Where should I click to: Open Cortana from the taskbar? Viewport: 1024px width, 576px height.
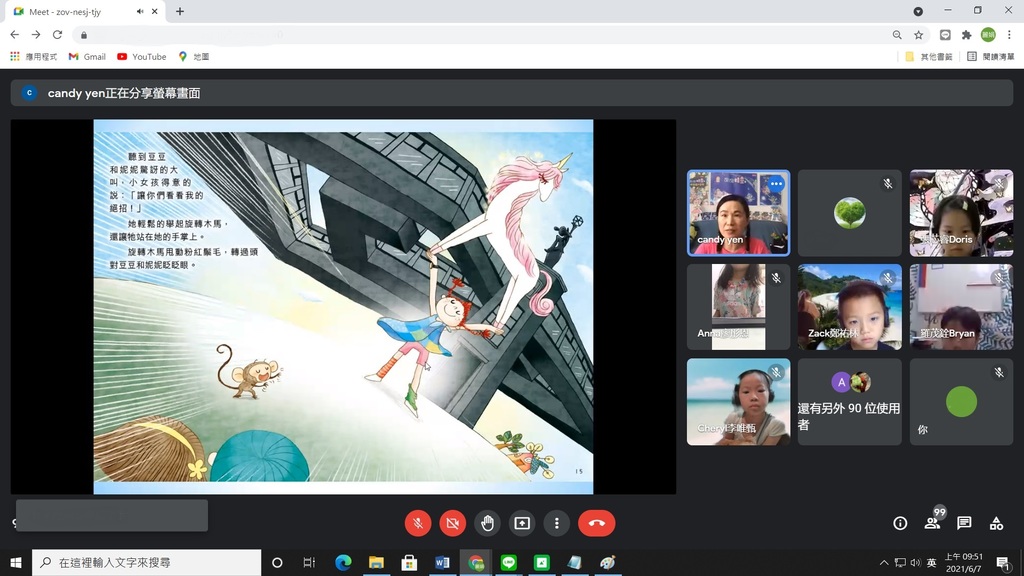point(277,562)
